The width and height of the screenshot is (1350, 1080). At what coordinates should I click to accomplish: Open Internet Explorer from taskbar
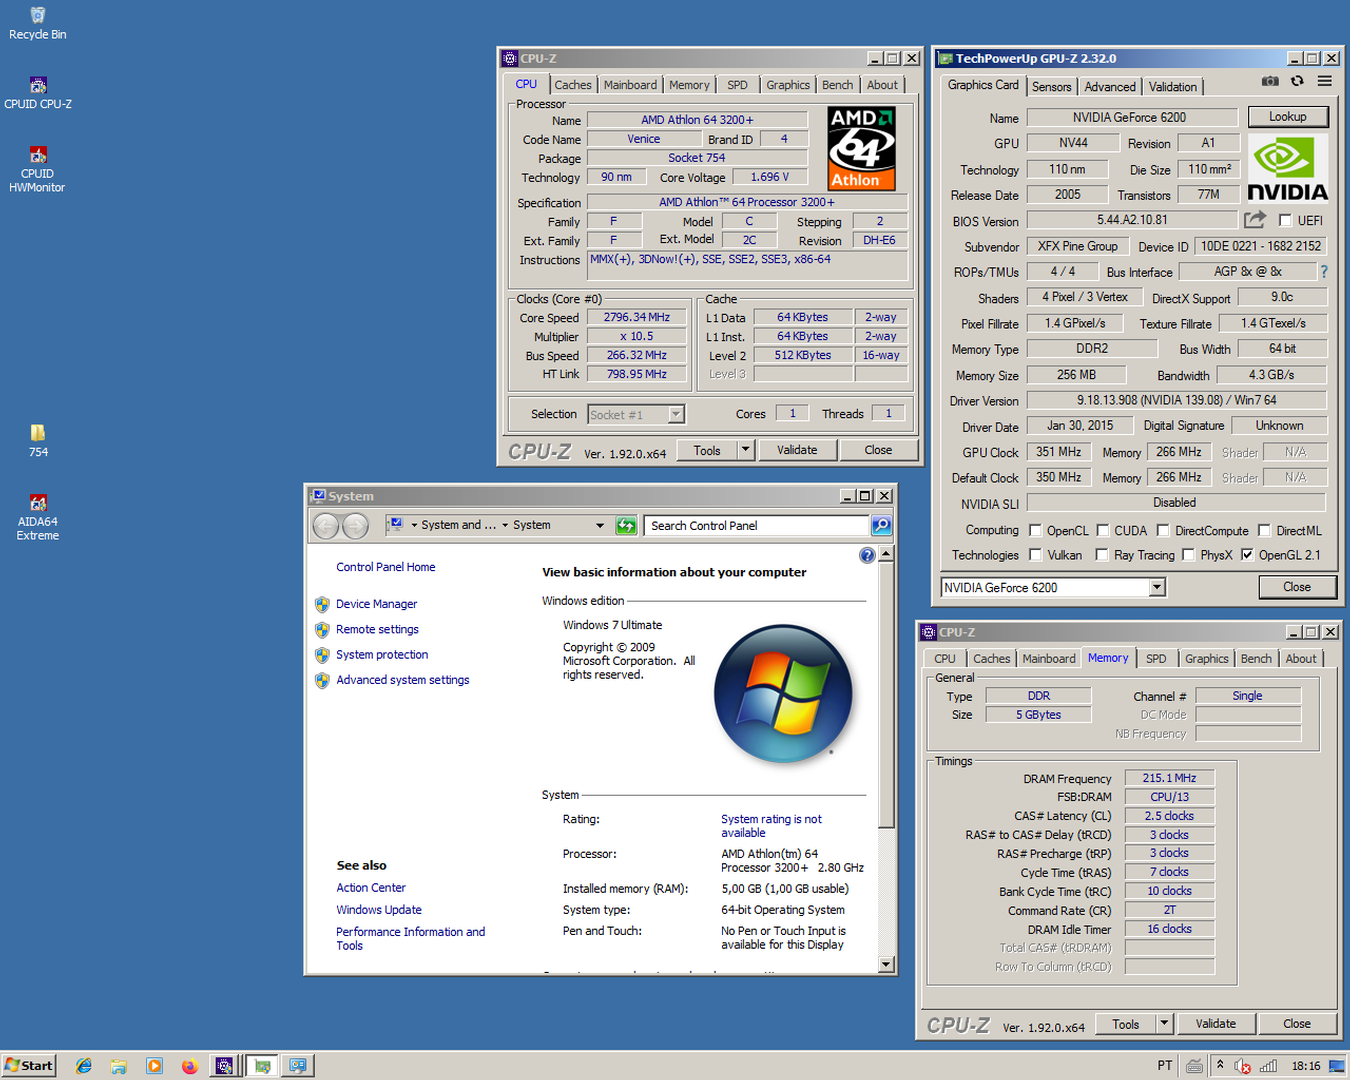(x=84, y=1066)
